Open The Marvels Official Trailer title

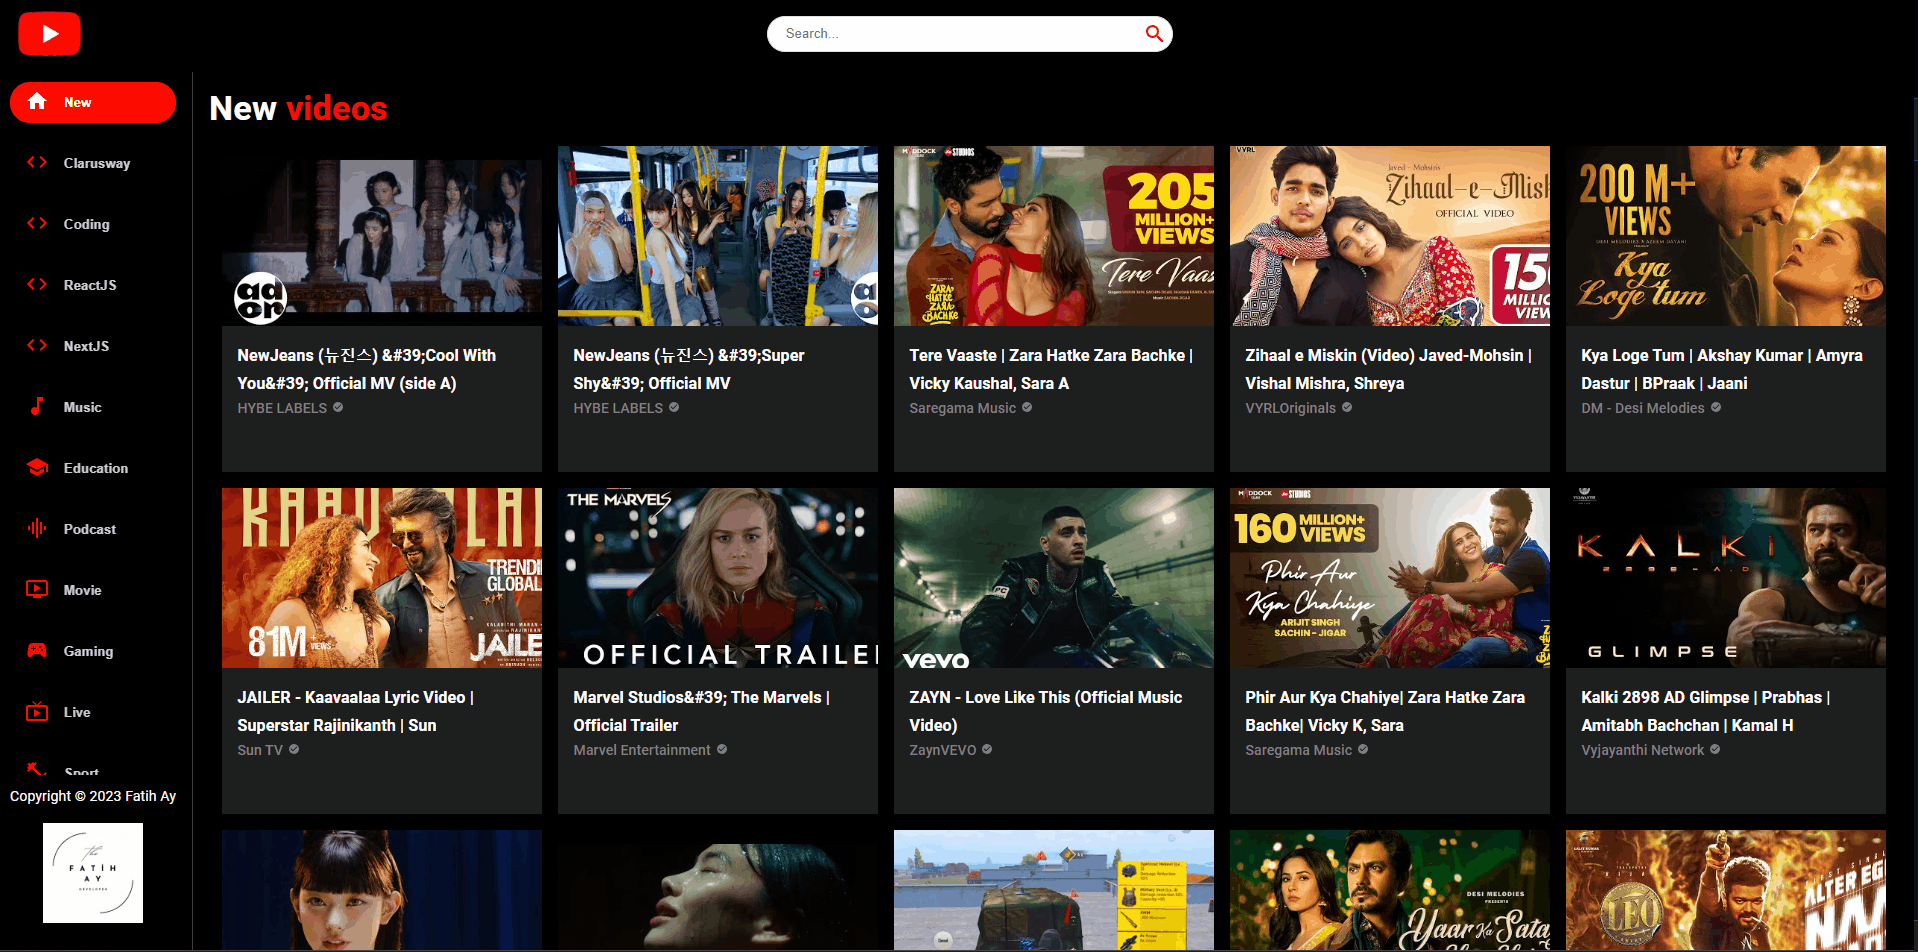tap(701, 711)
